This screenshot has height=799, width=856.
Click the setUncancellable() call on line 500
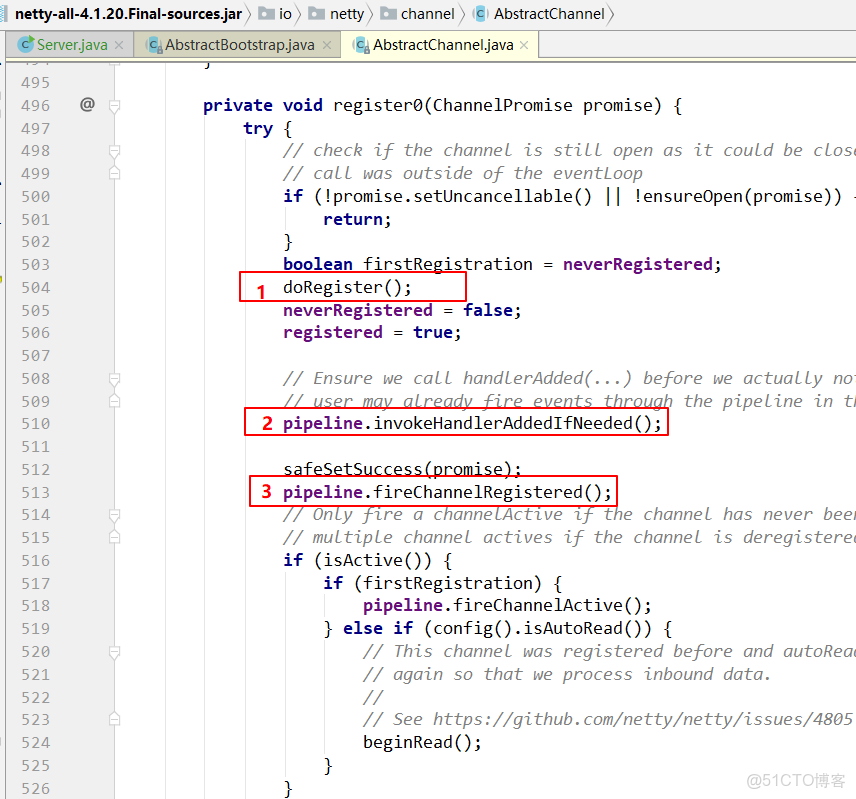pos(502,196)
